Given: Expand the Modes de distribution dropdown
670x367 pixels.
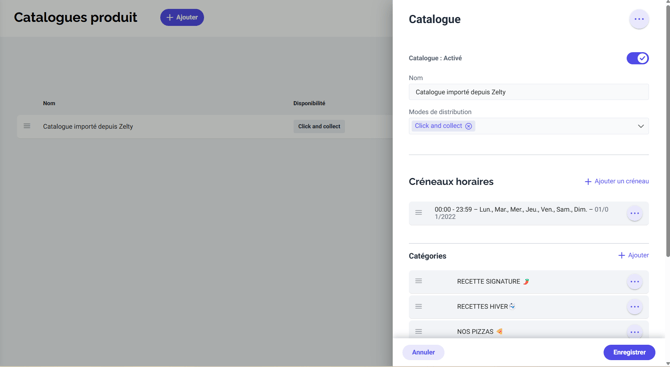Looking at the screenshot, I should 641,126.
